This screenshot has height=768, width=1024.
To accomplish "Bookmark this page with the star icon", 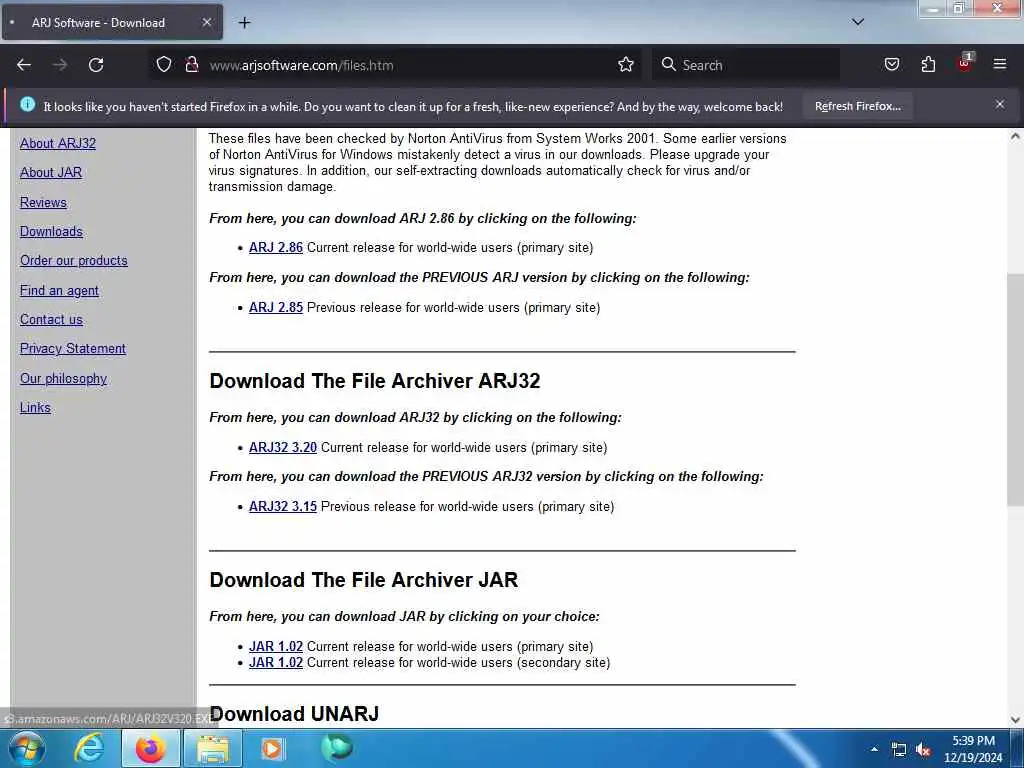I will 626,65.
